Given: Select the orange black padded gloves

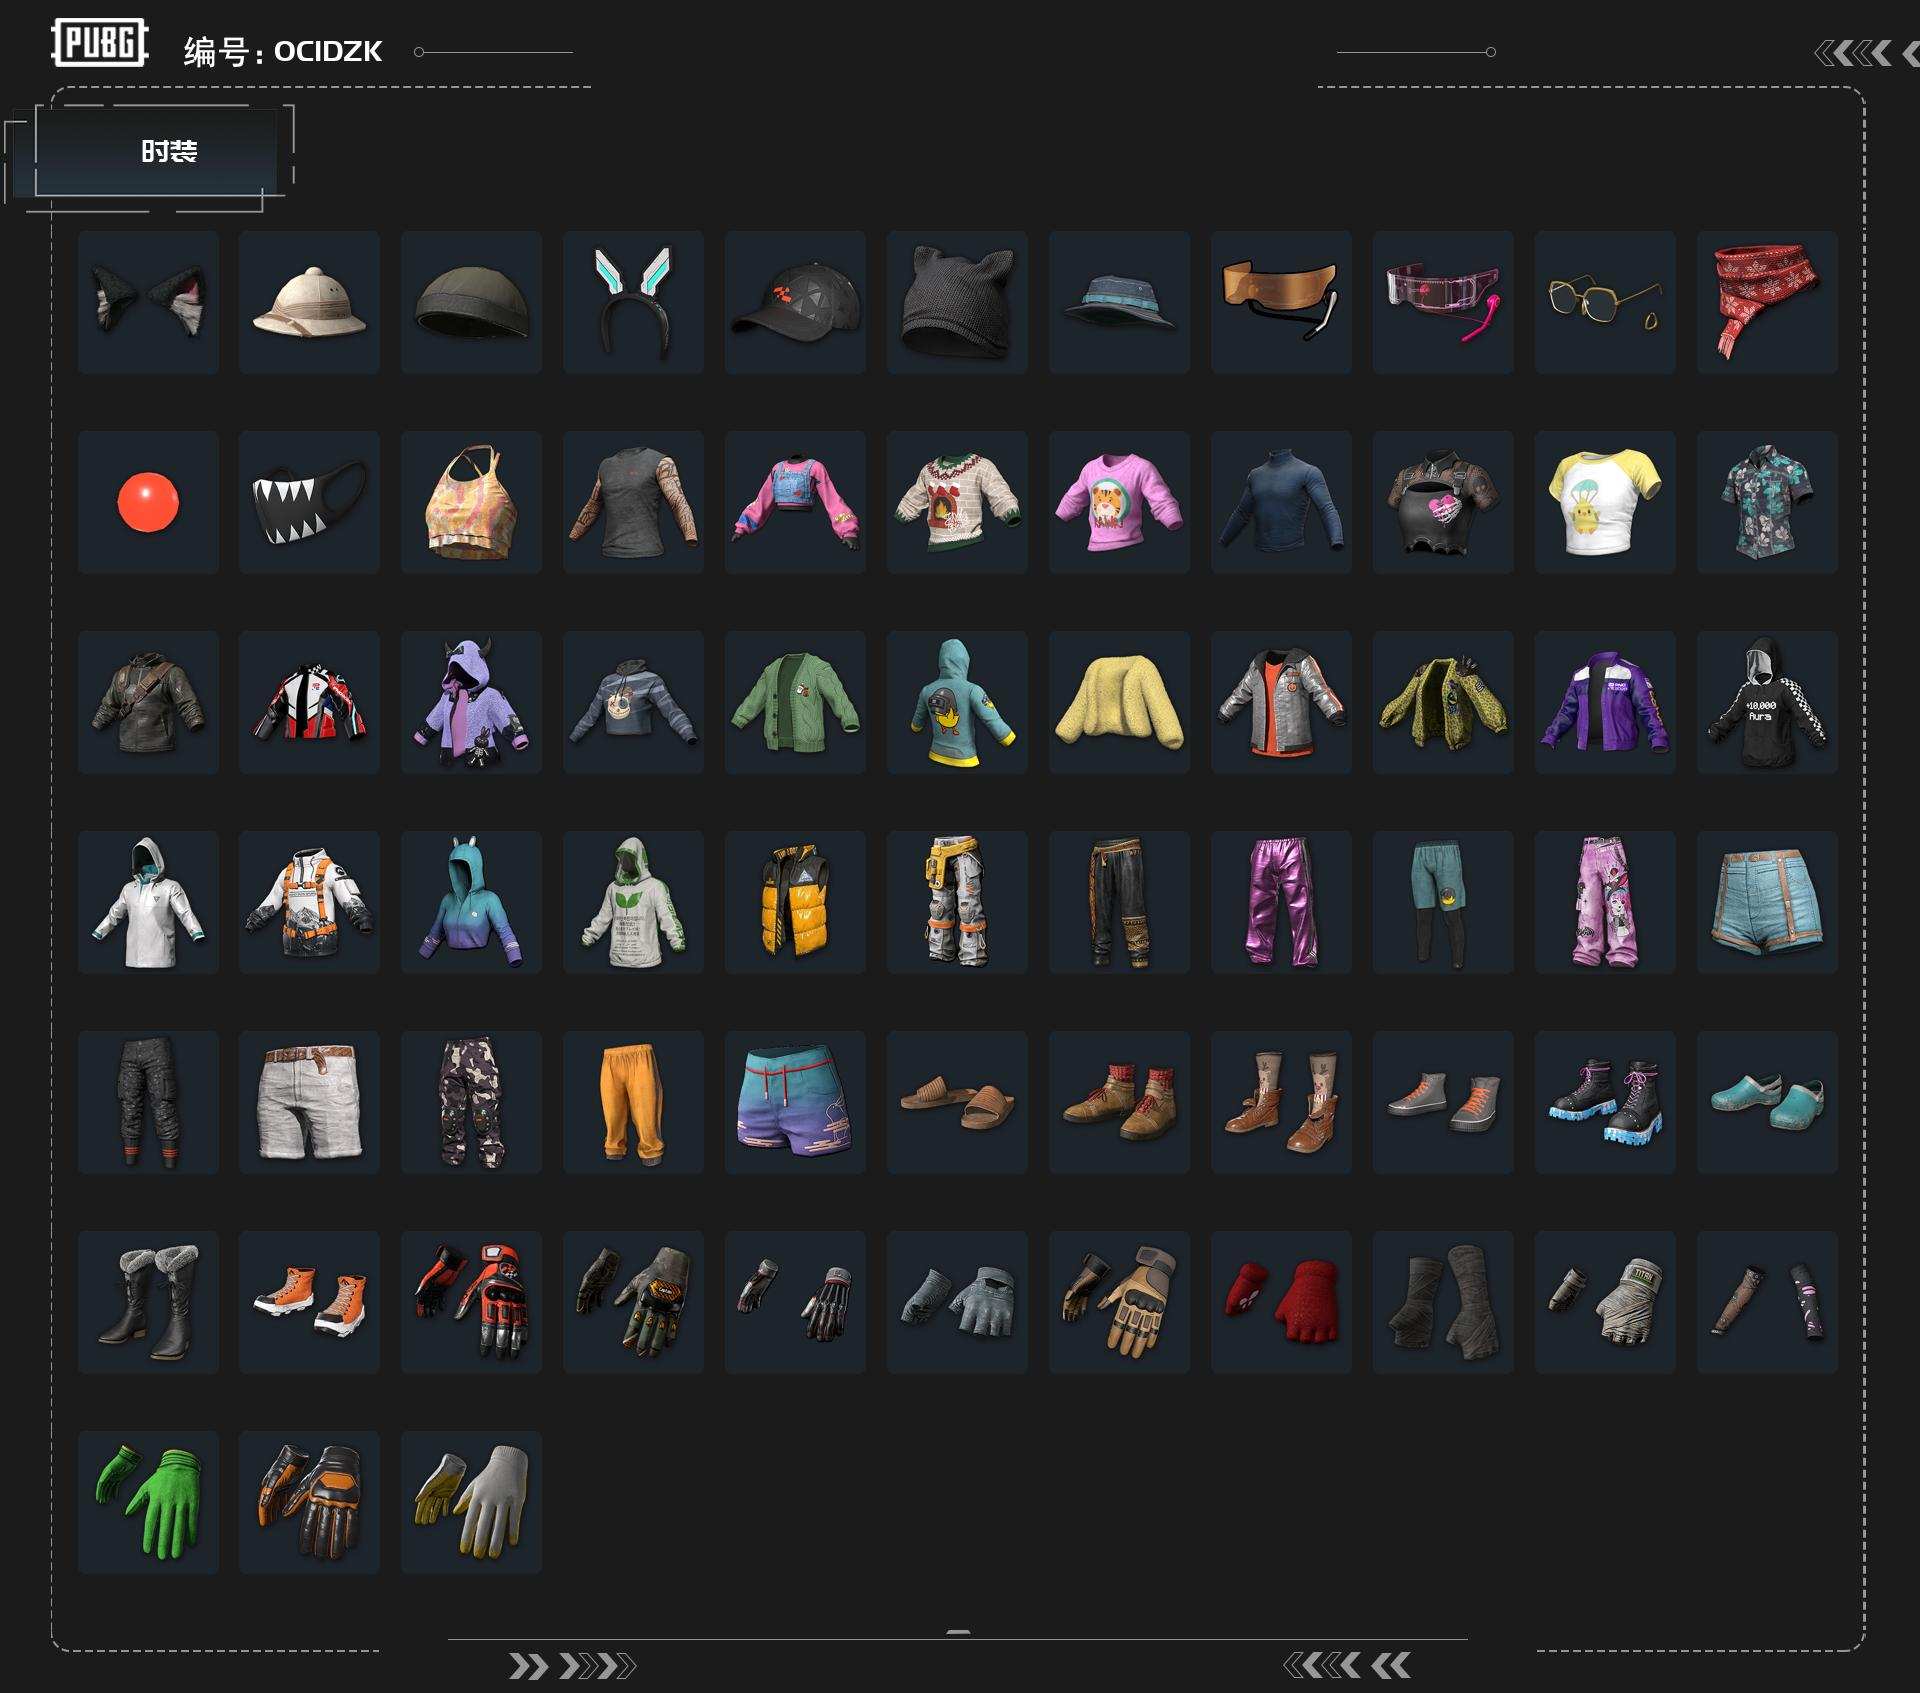Looking at the screenshot, I should pyautogui.click(x=310, y=1502).
